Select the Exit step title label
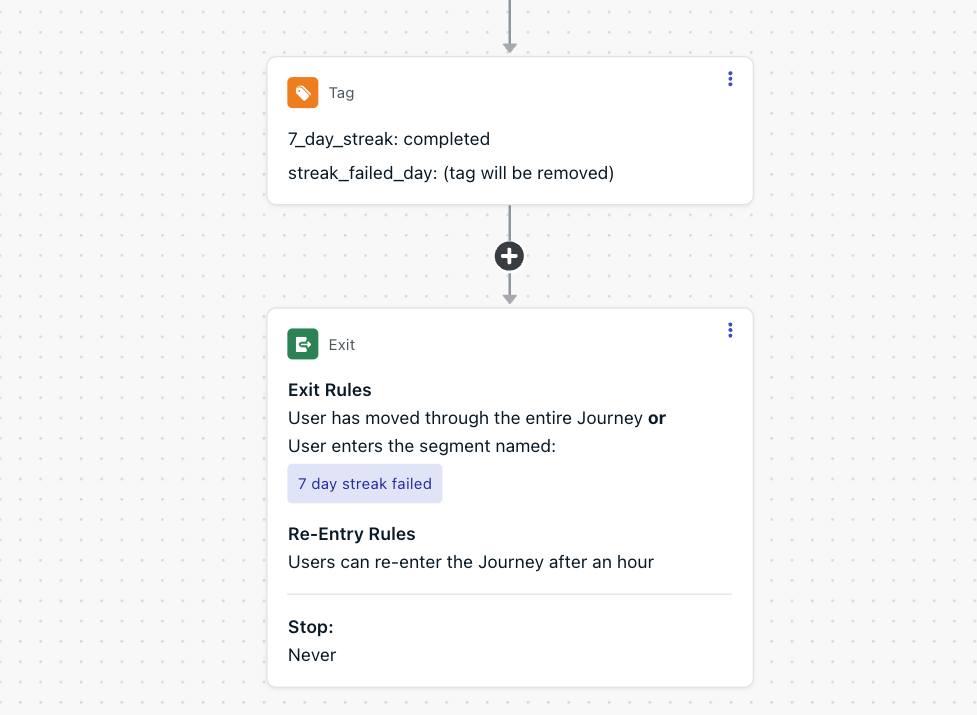Viewport: 977px width, 715px height. point(341,344)
